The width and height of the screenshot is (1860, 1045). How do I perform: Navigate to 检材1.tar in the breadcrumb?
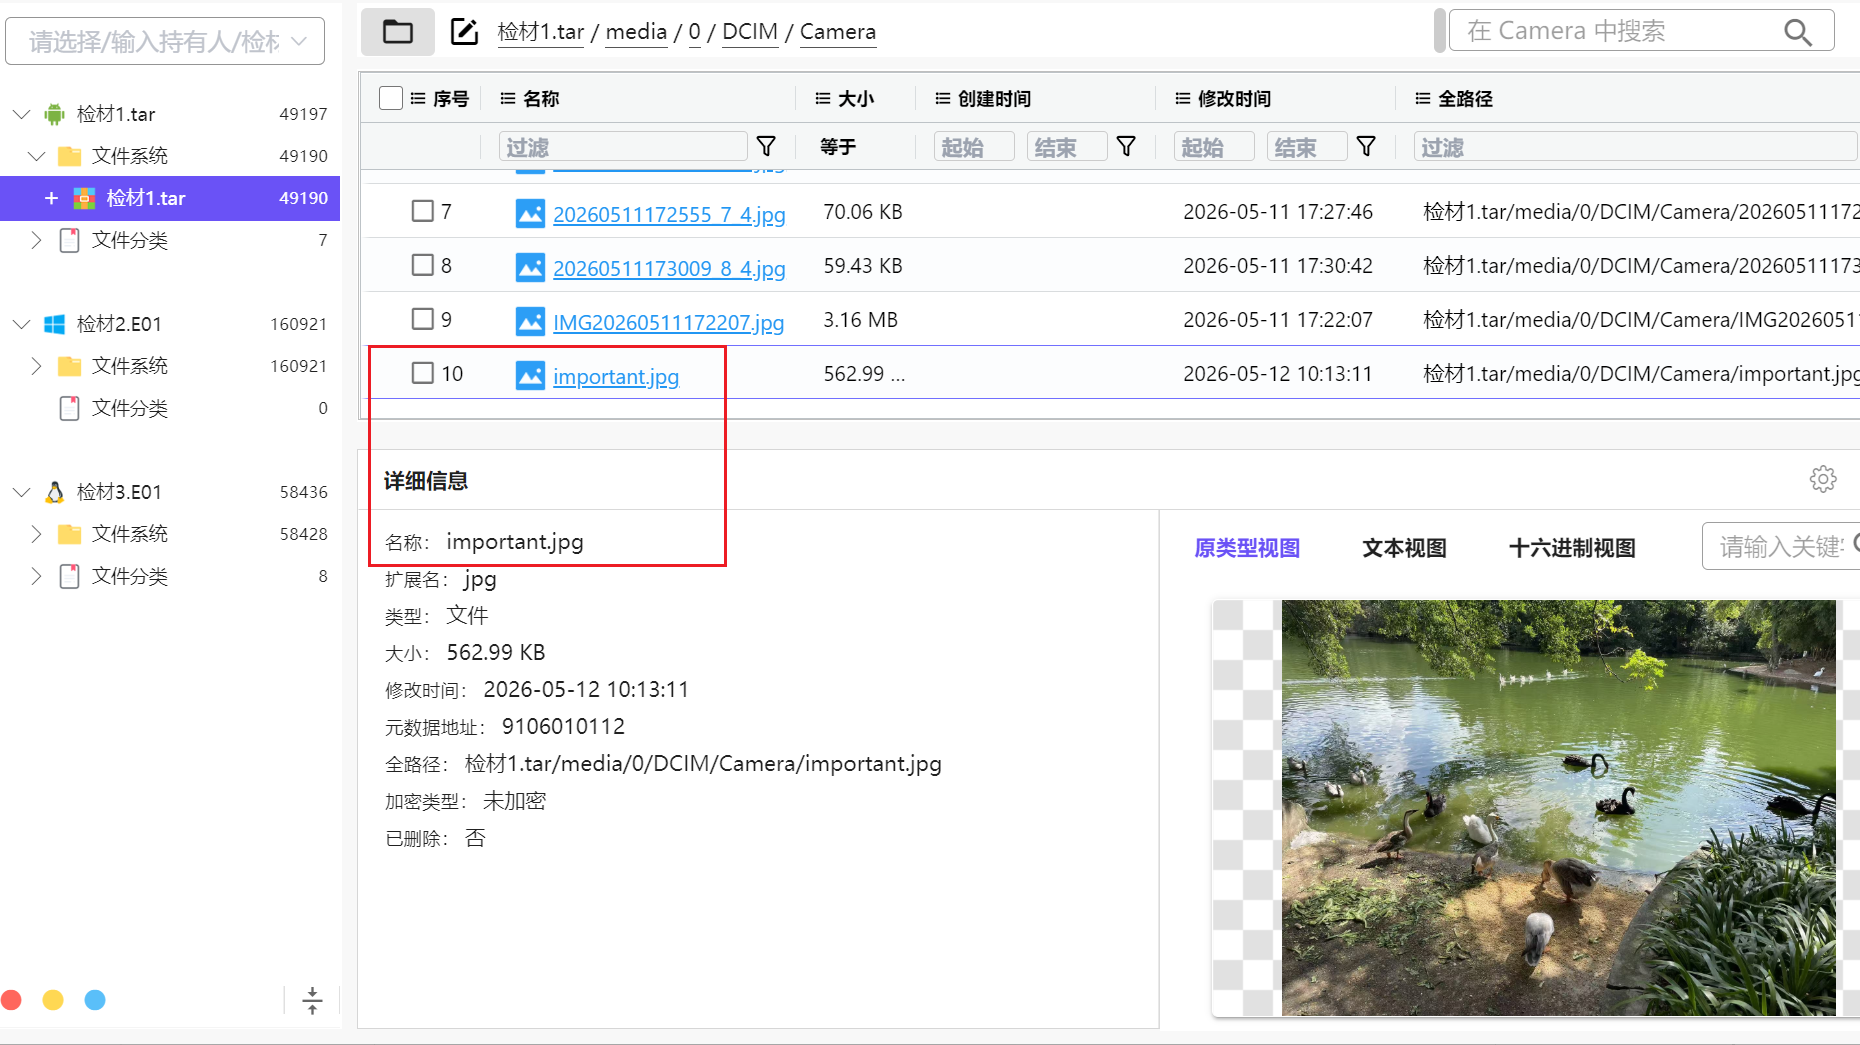pyautogui.click(x=541, y=32)
